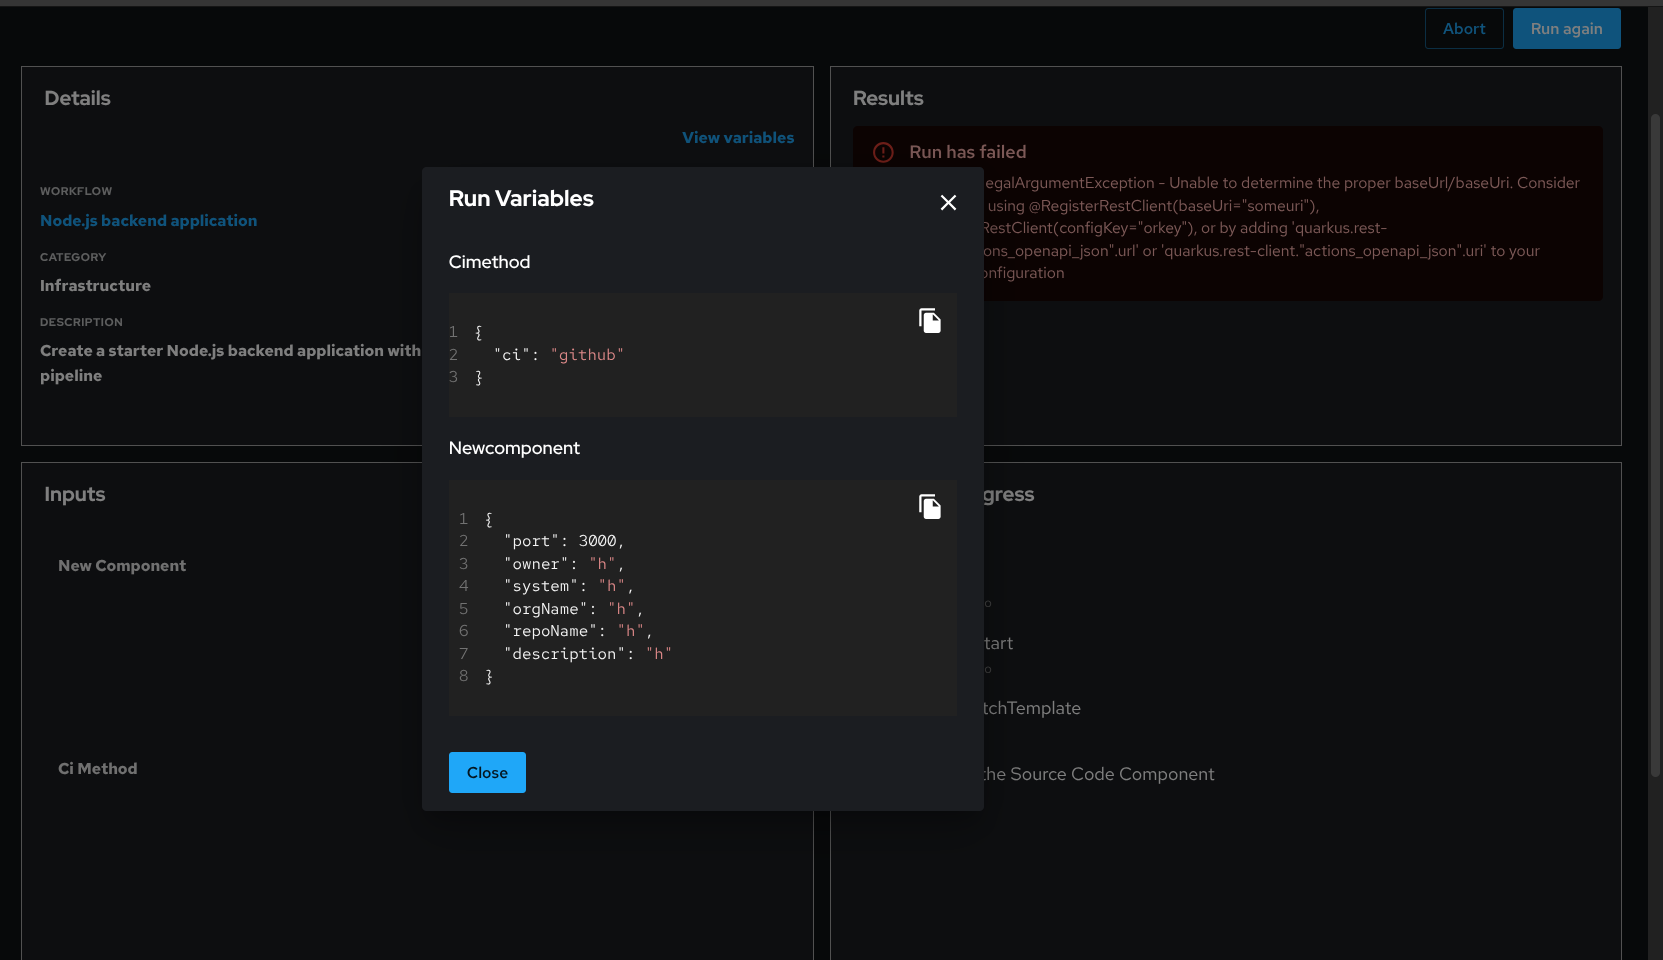This screenshot has height=960, width=1663.
Task: Click the port value 3000 in Newcomponent code
Action: 597,541
